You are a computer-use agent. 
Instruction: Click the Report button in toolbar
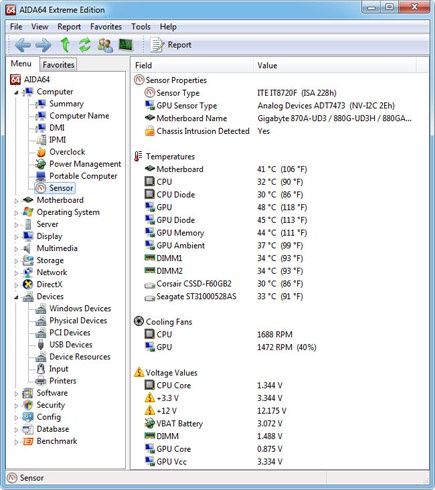pyautogui.click(x=171, y=45)
